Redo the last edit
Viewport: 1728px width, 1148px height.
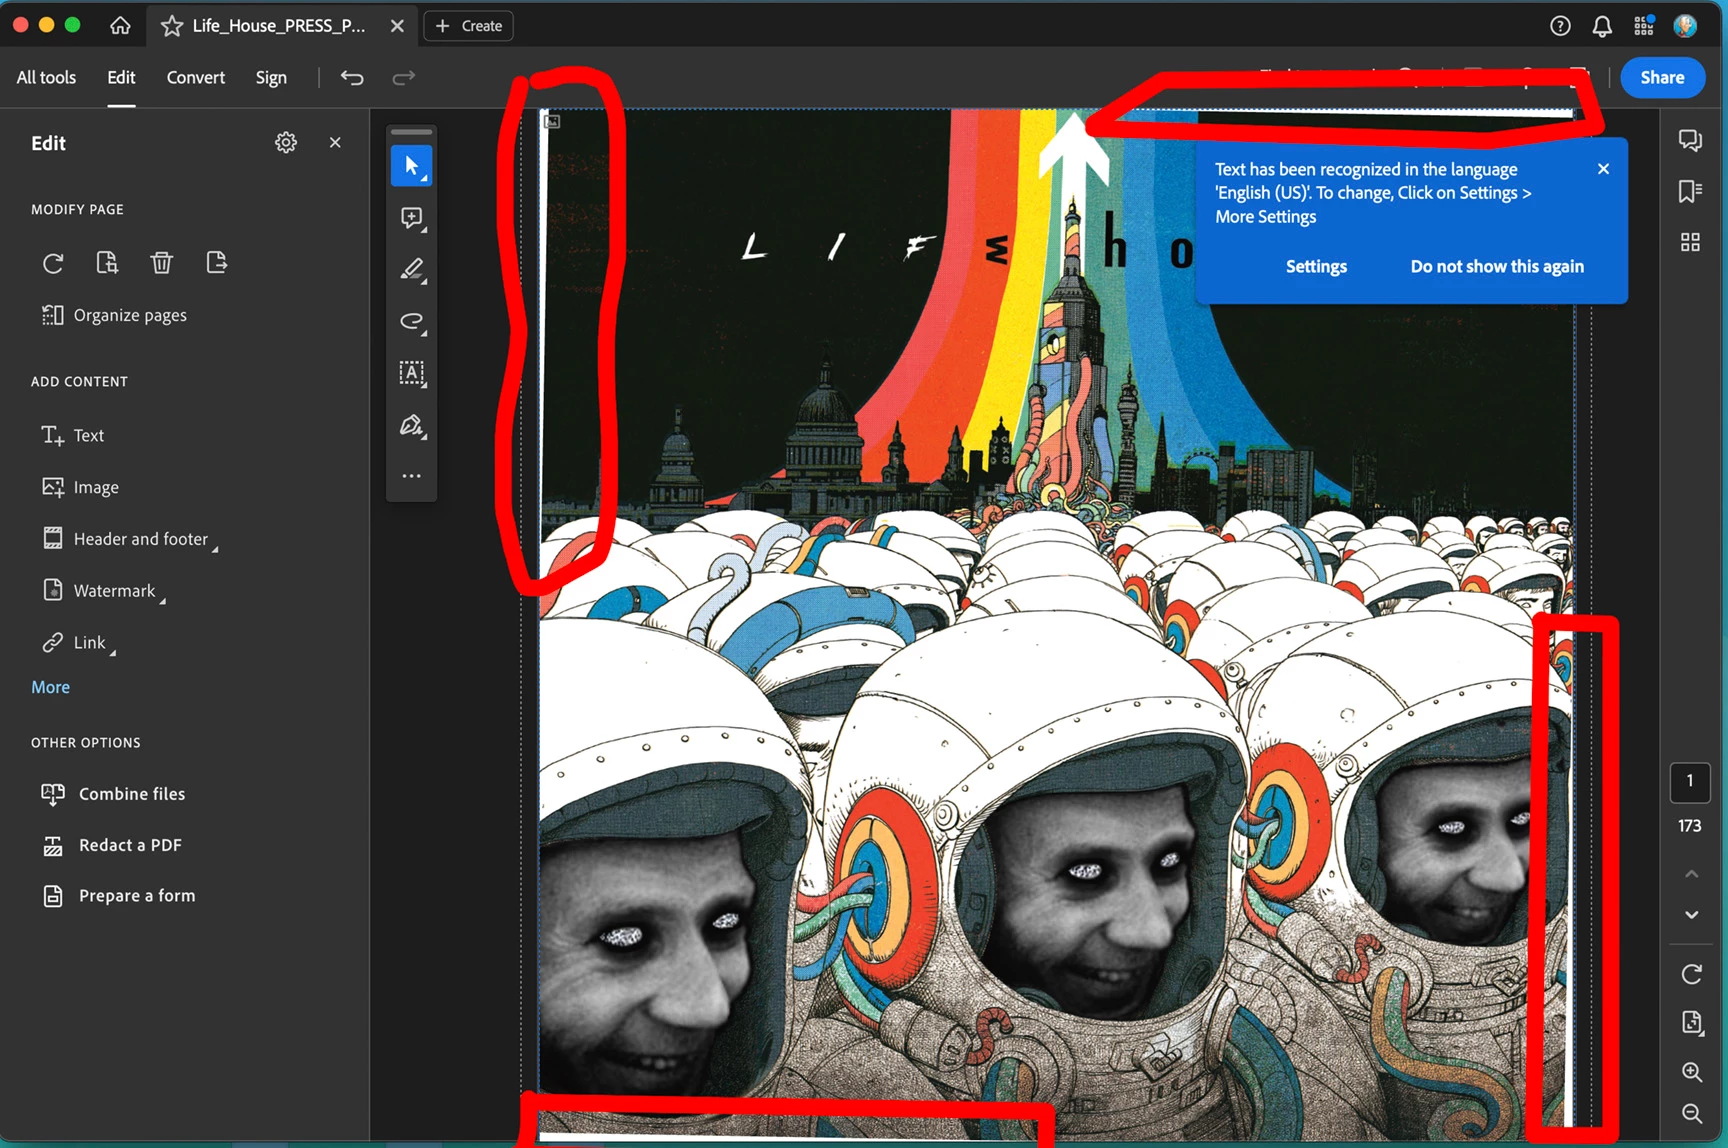[403, 77]
